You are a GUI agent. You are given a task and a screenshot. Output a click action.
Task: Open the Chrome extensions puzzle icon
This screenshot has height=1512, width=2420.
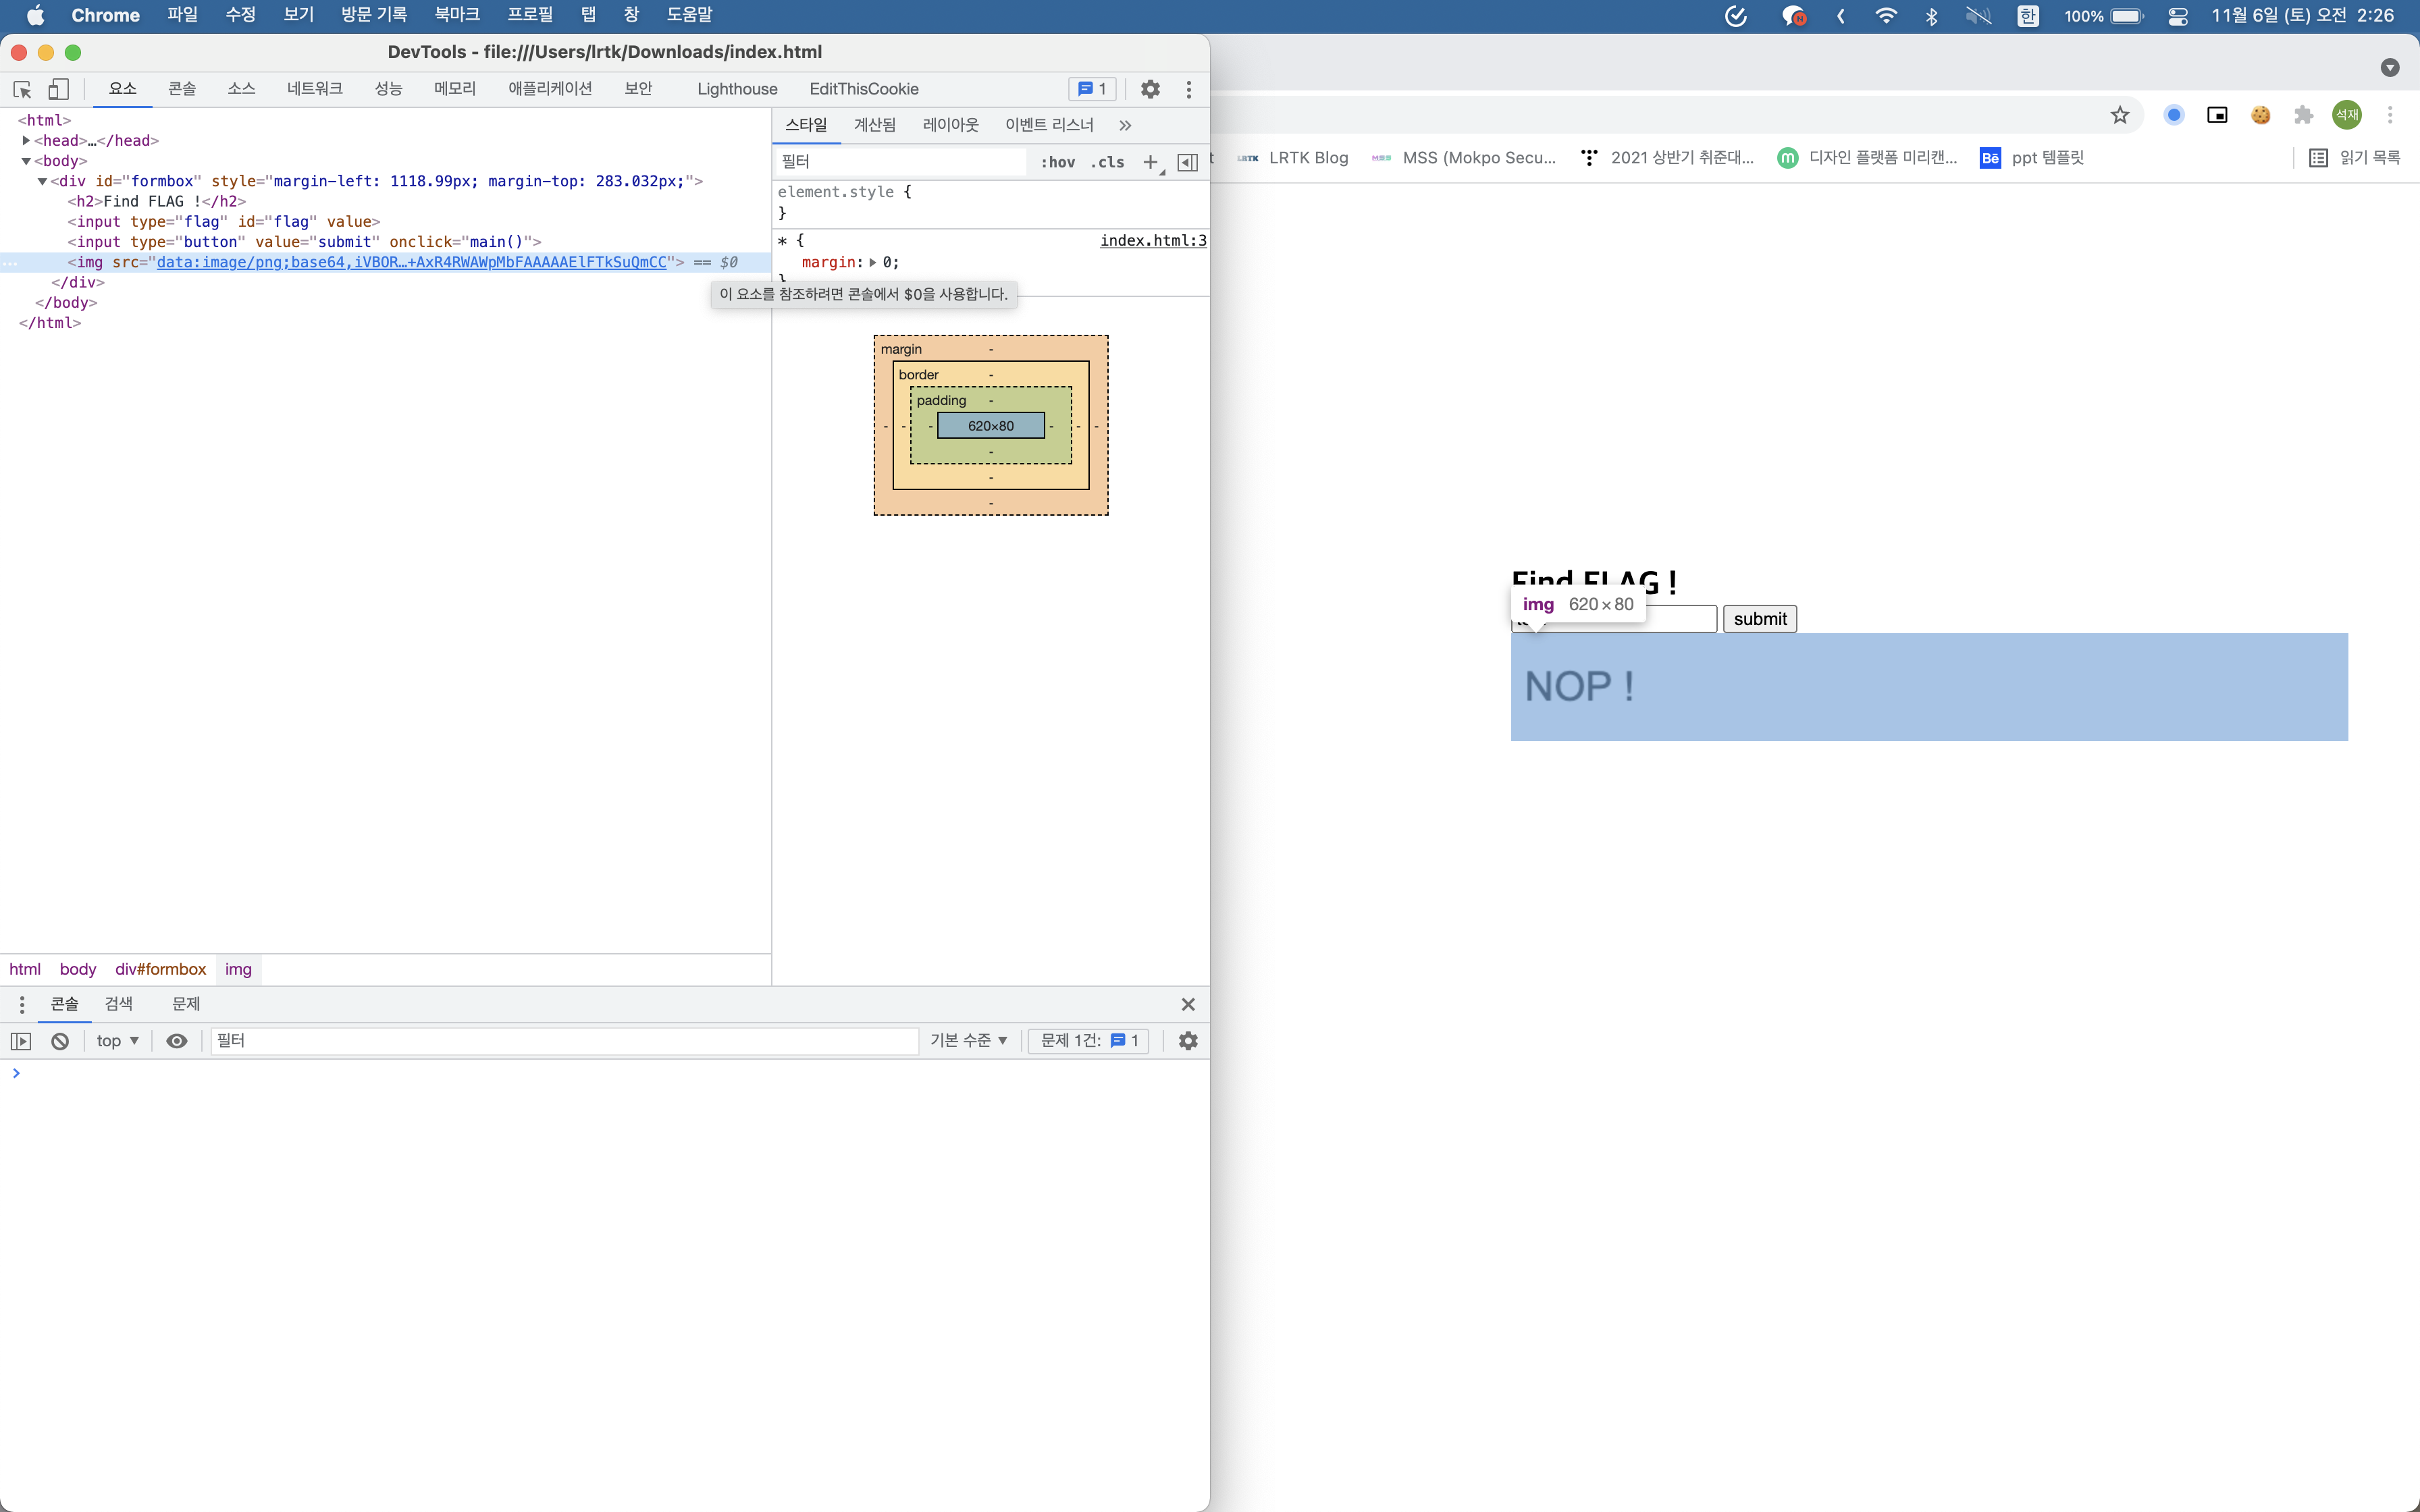[x=2303, y=115]
